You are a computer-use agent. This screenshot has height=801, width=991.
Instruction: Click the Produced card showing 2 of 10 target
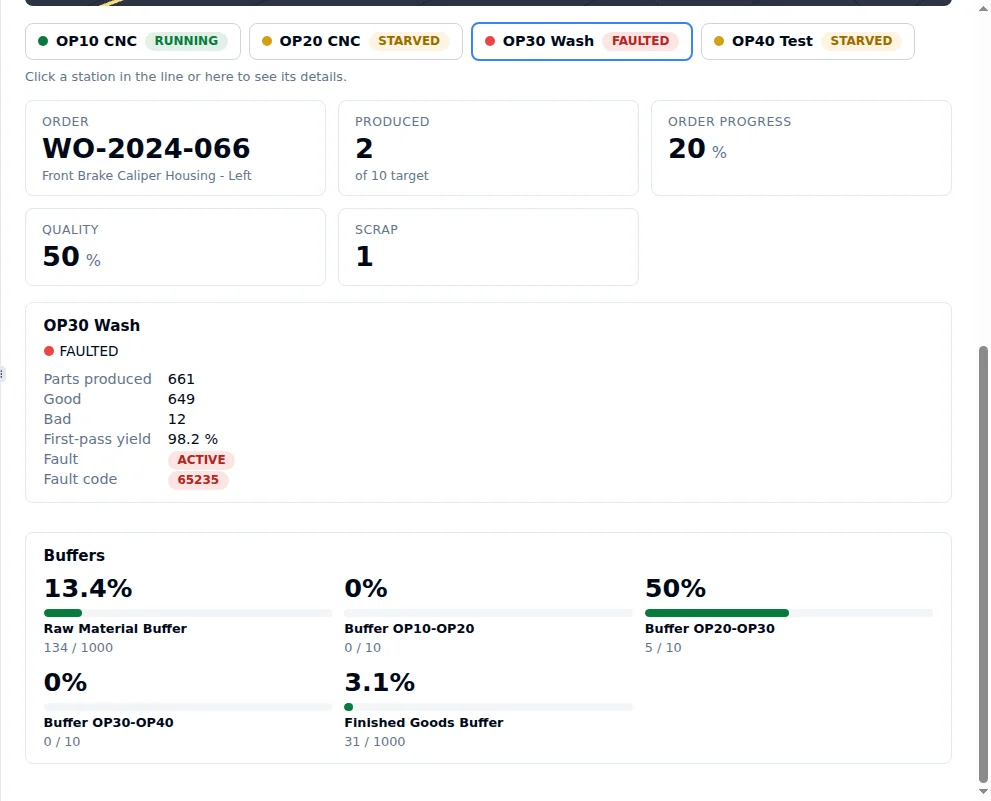(x=489, y=148)
